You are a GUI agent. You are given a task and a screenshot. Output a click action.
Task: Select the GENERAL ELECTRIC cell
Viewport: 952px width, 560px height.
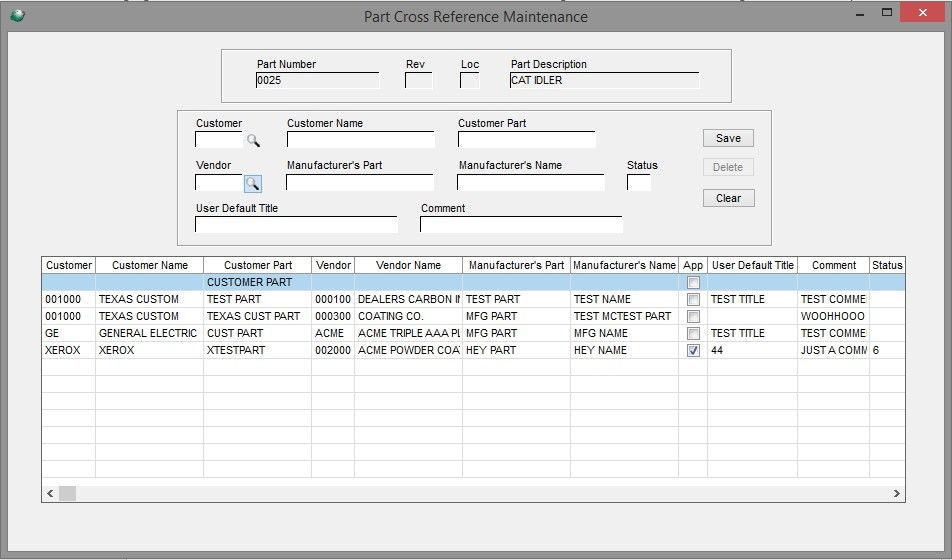[x=149, y=333]
